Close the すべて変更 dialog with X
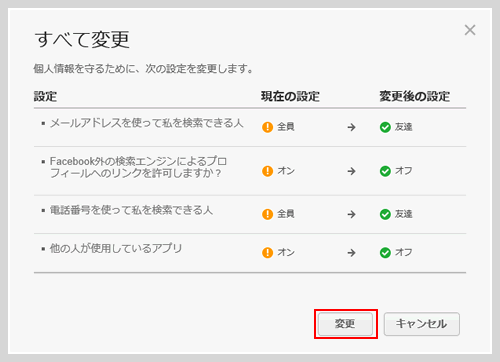The width and height of the screenshot is (500, 362). coord(470,30)
